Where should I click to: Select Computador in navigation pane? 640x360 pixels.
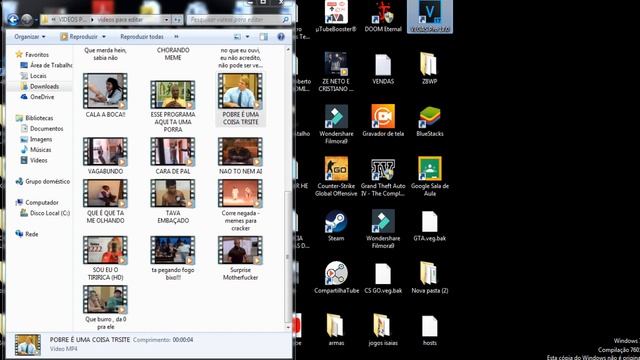37,202
